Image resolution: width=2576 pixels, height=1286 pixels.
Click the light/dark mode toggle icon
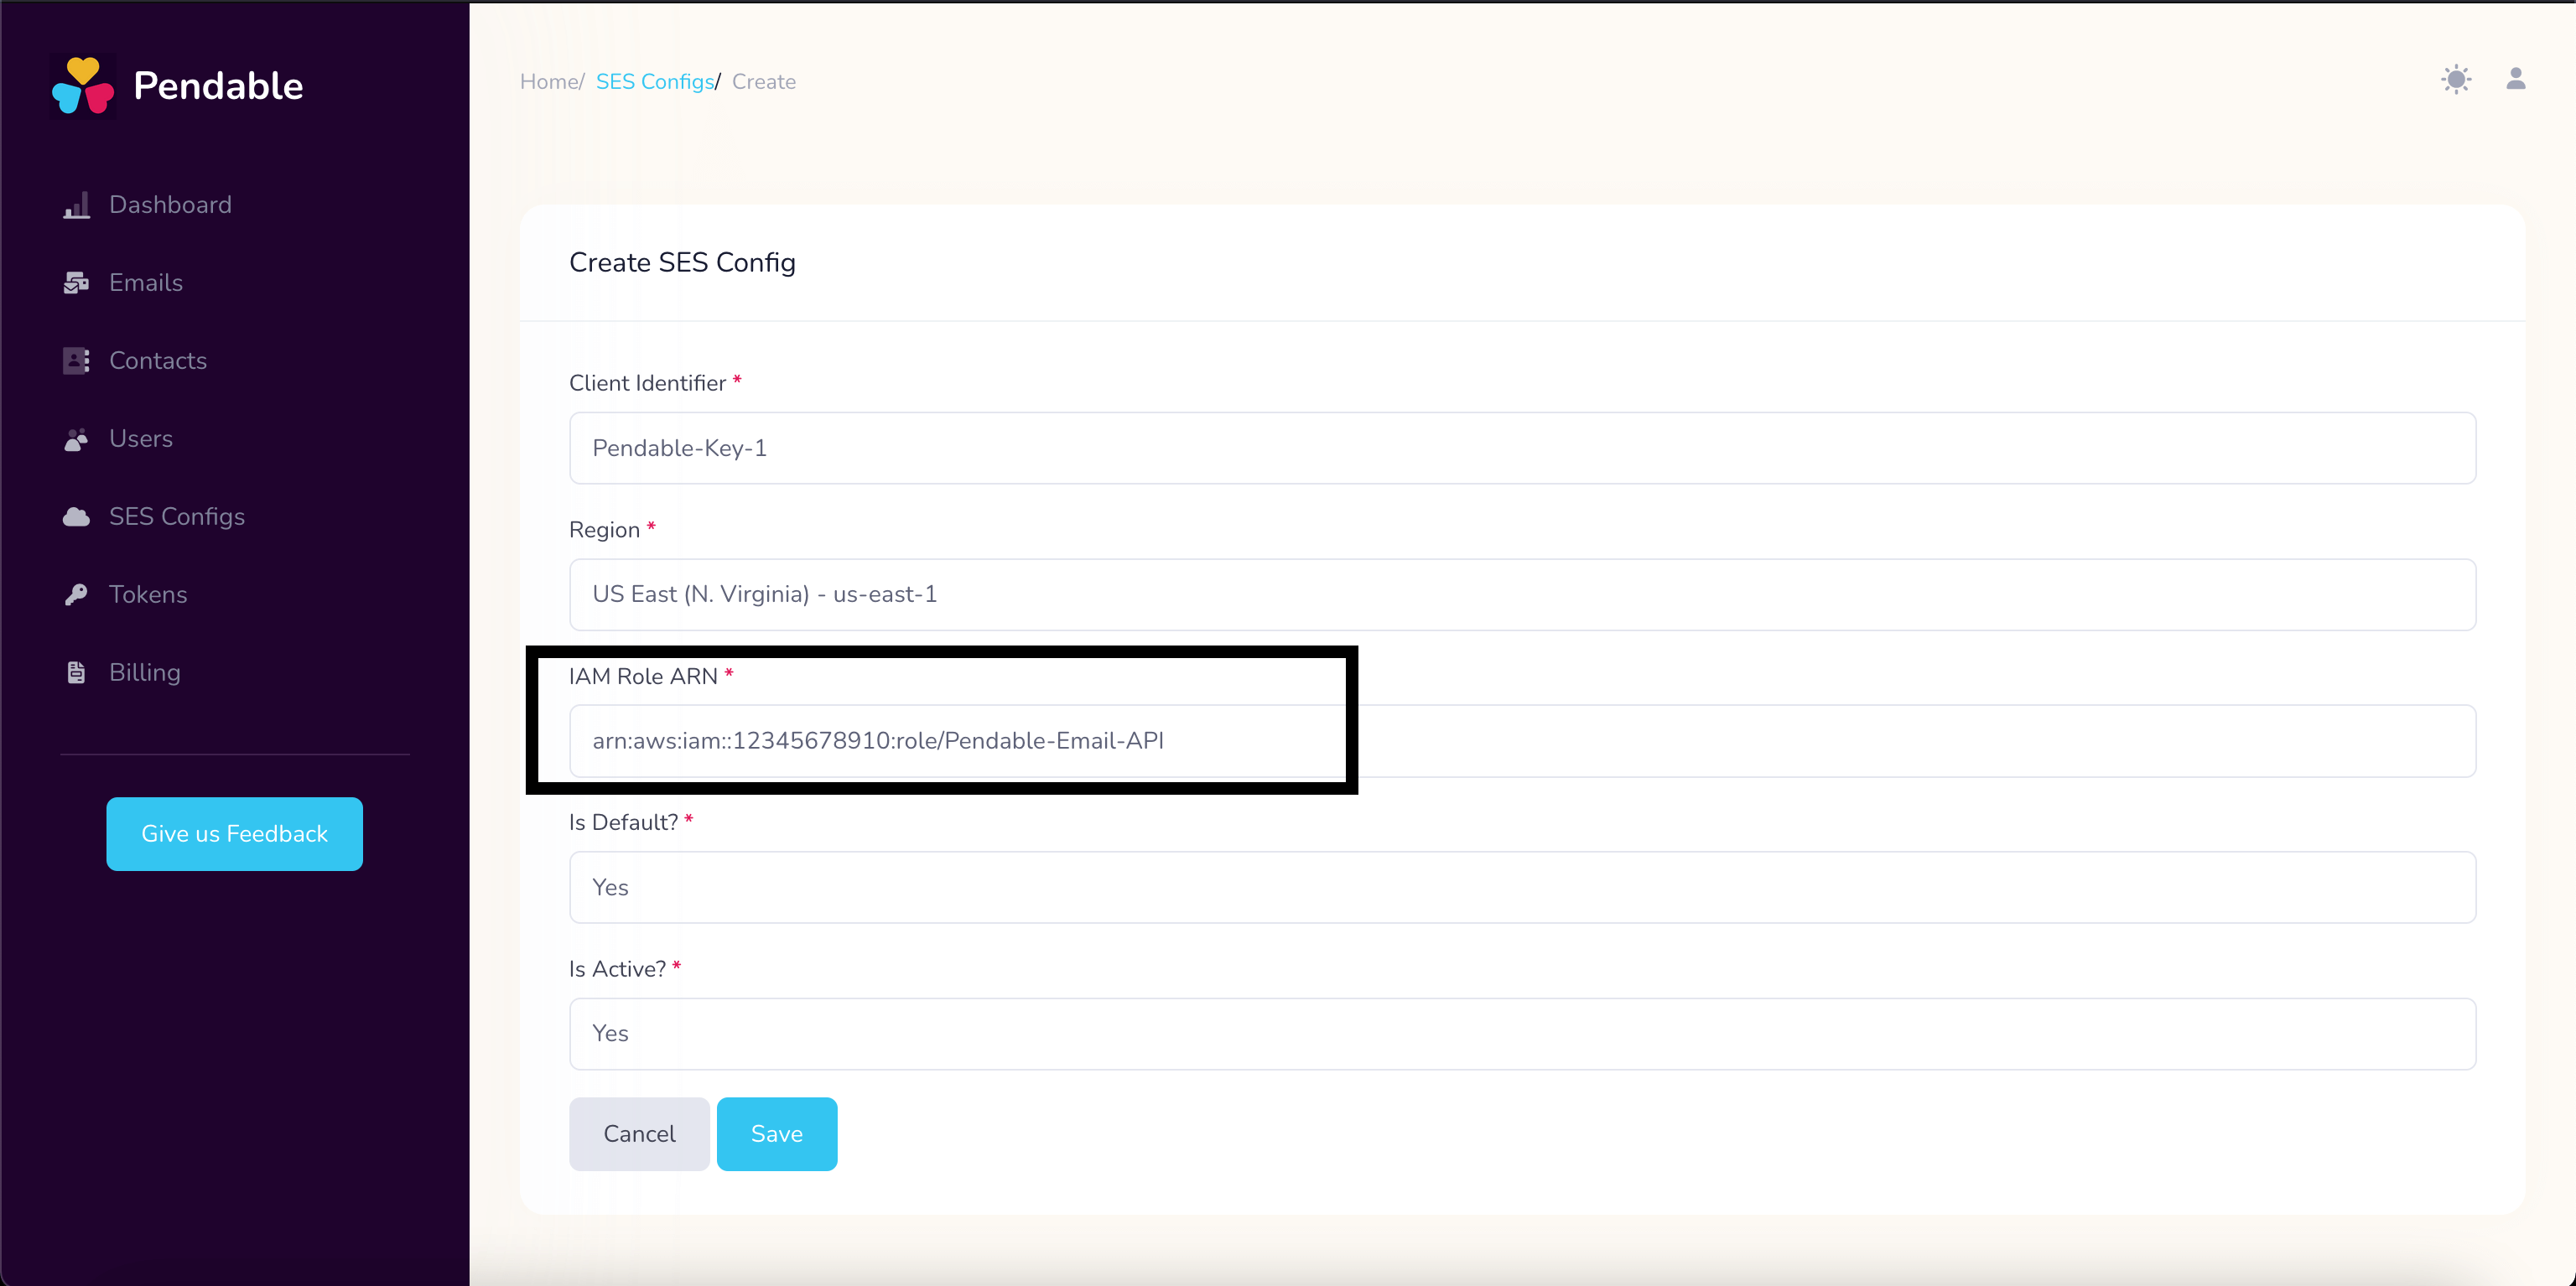2456,79
